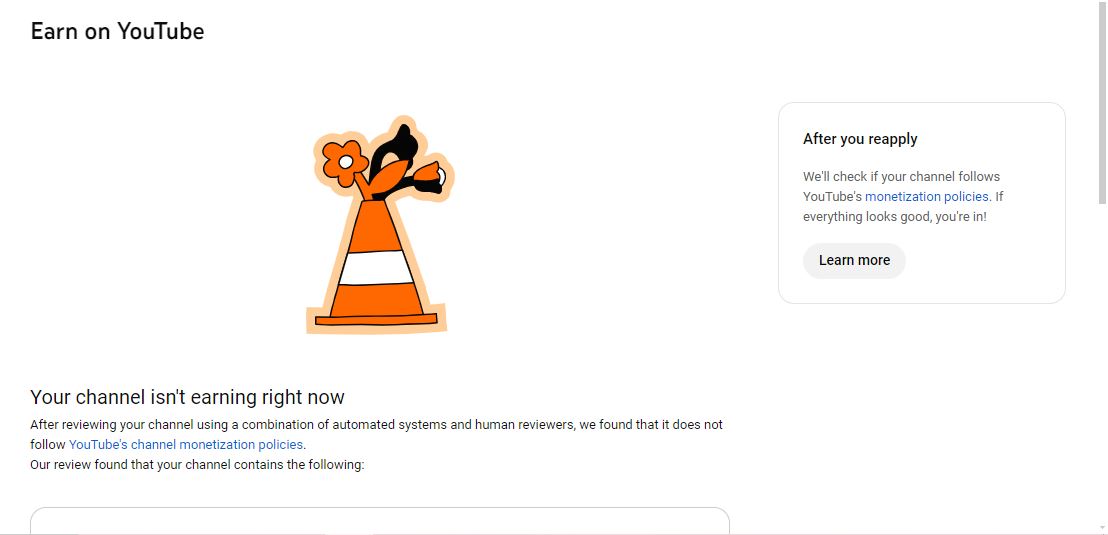The image size is (1108, 535).
Task: Click the Learn more button
Action: 854,261
